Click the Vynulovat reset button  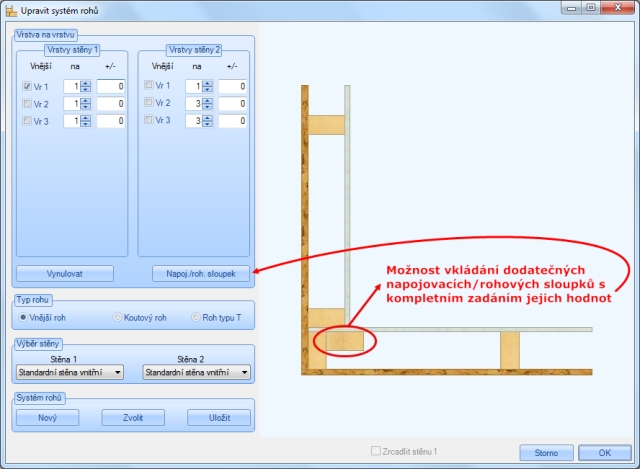click(64, 273)
